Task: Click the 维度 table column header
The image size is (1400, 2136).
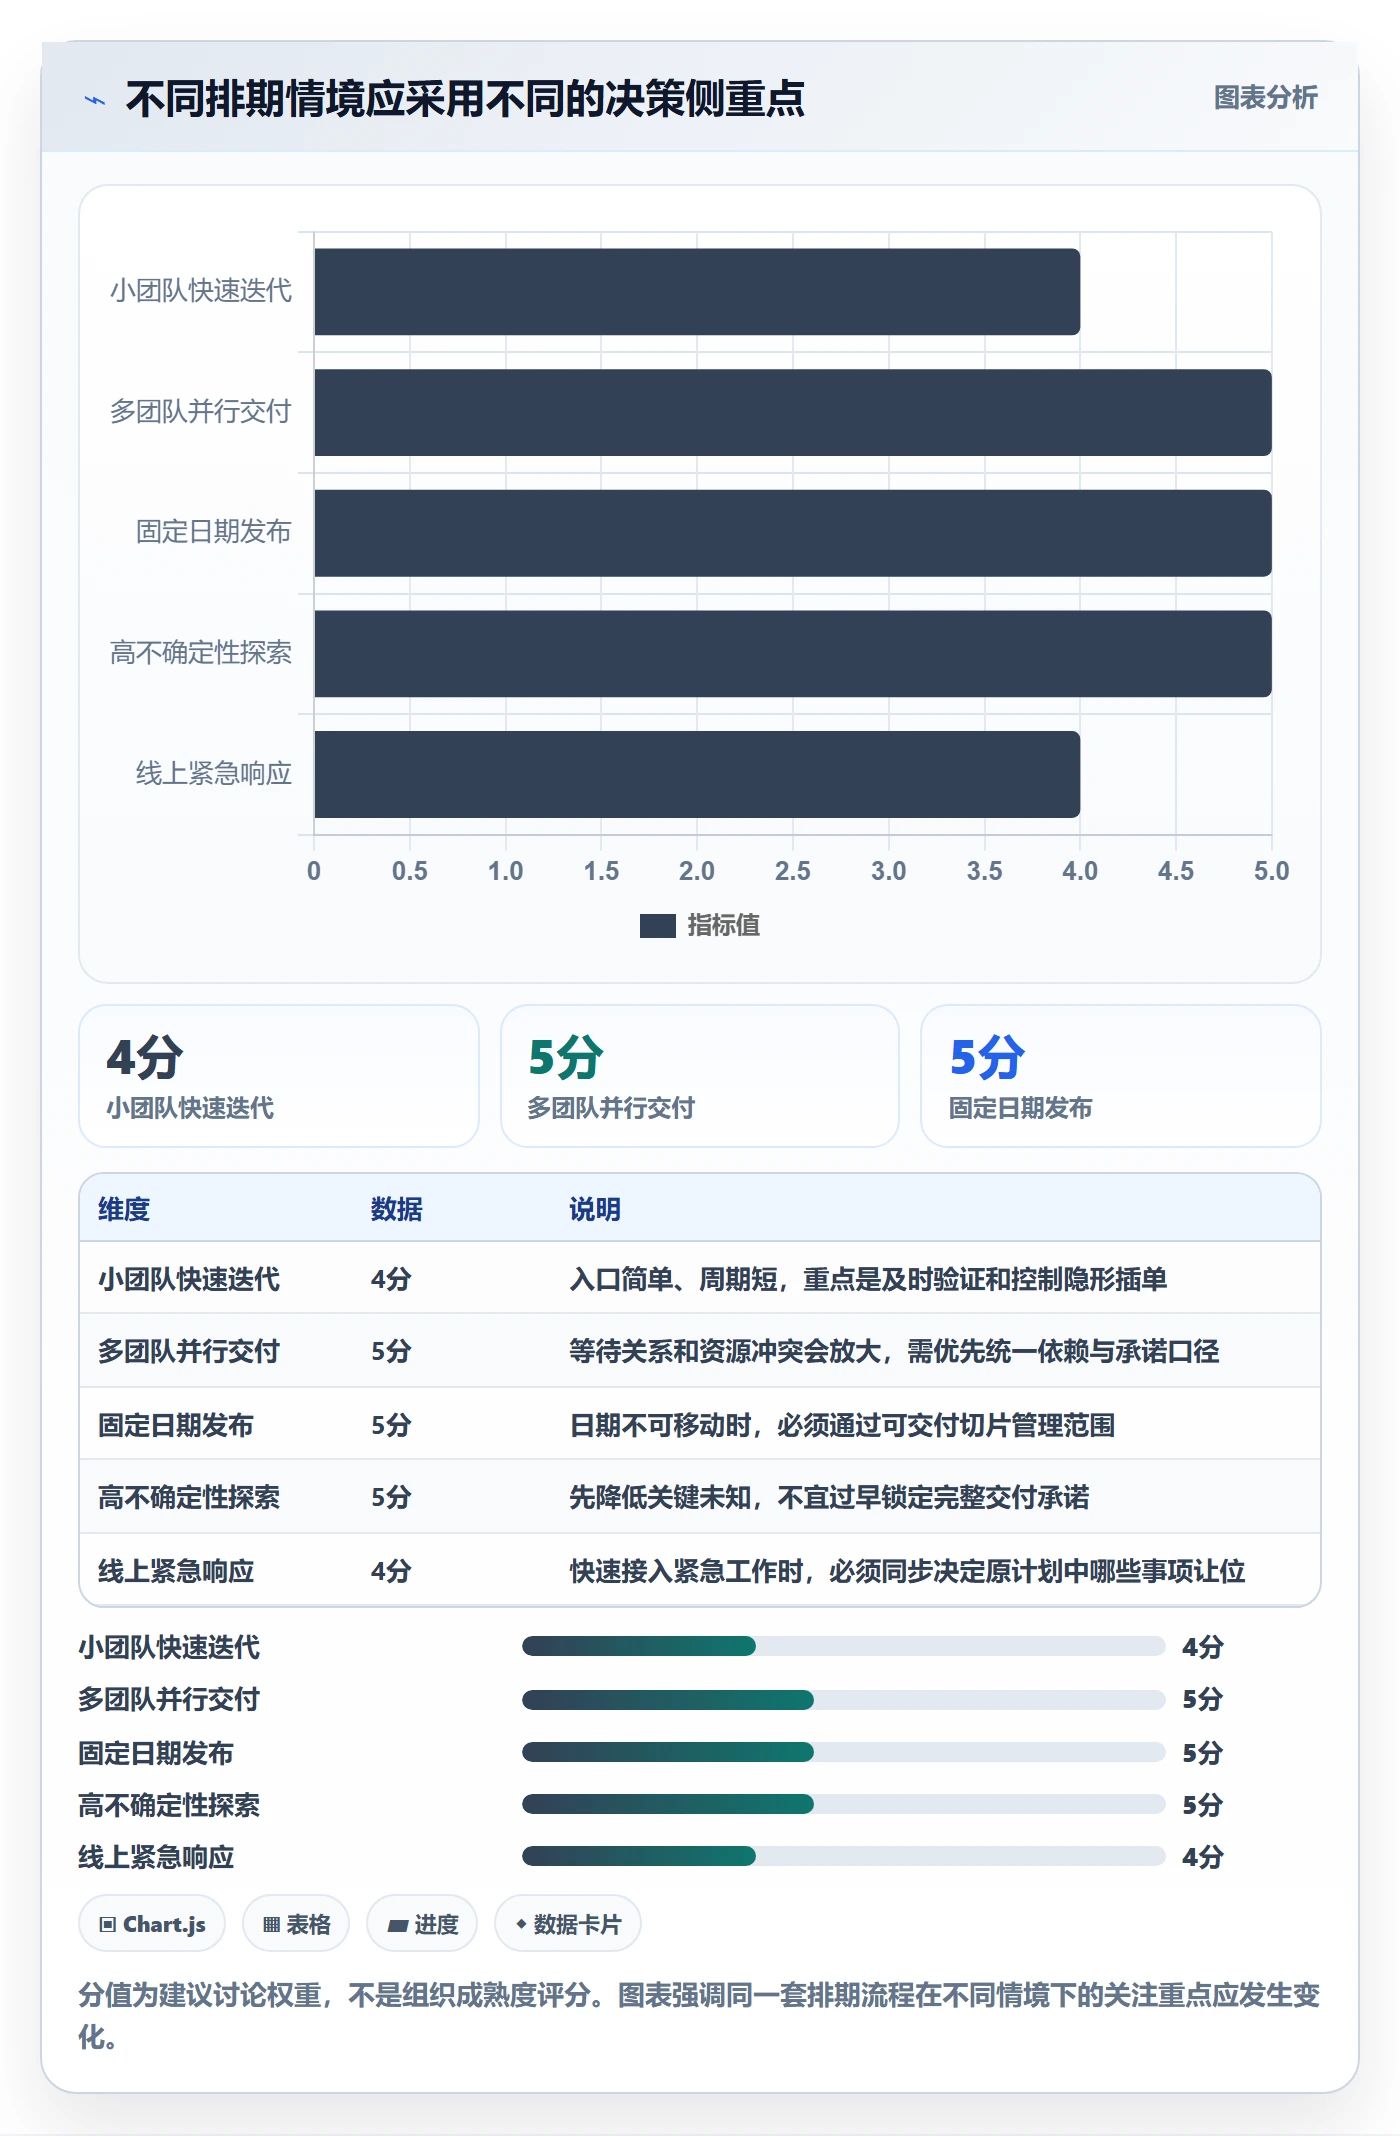Action: coord(124,1209)
